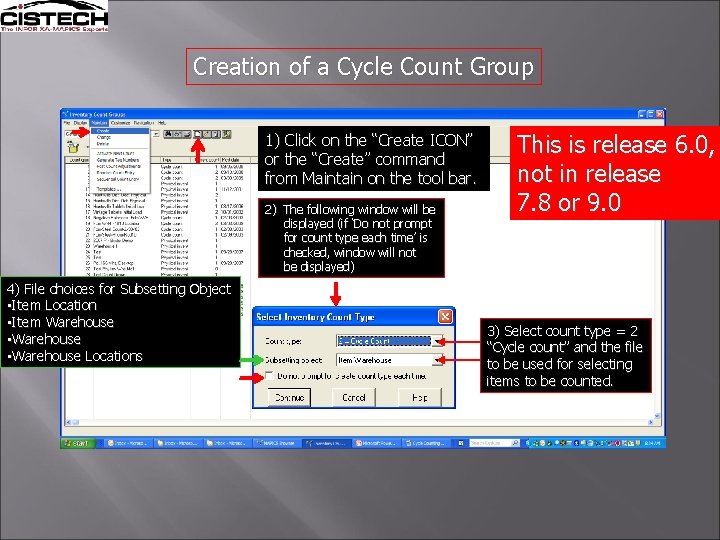Check 'Do not prompt for count type each time'
The width and height of the screenshot is (720, 540).
click(270, 376)
